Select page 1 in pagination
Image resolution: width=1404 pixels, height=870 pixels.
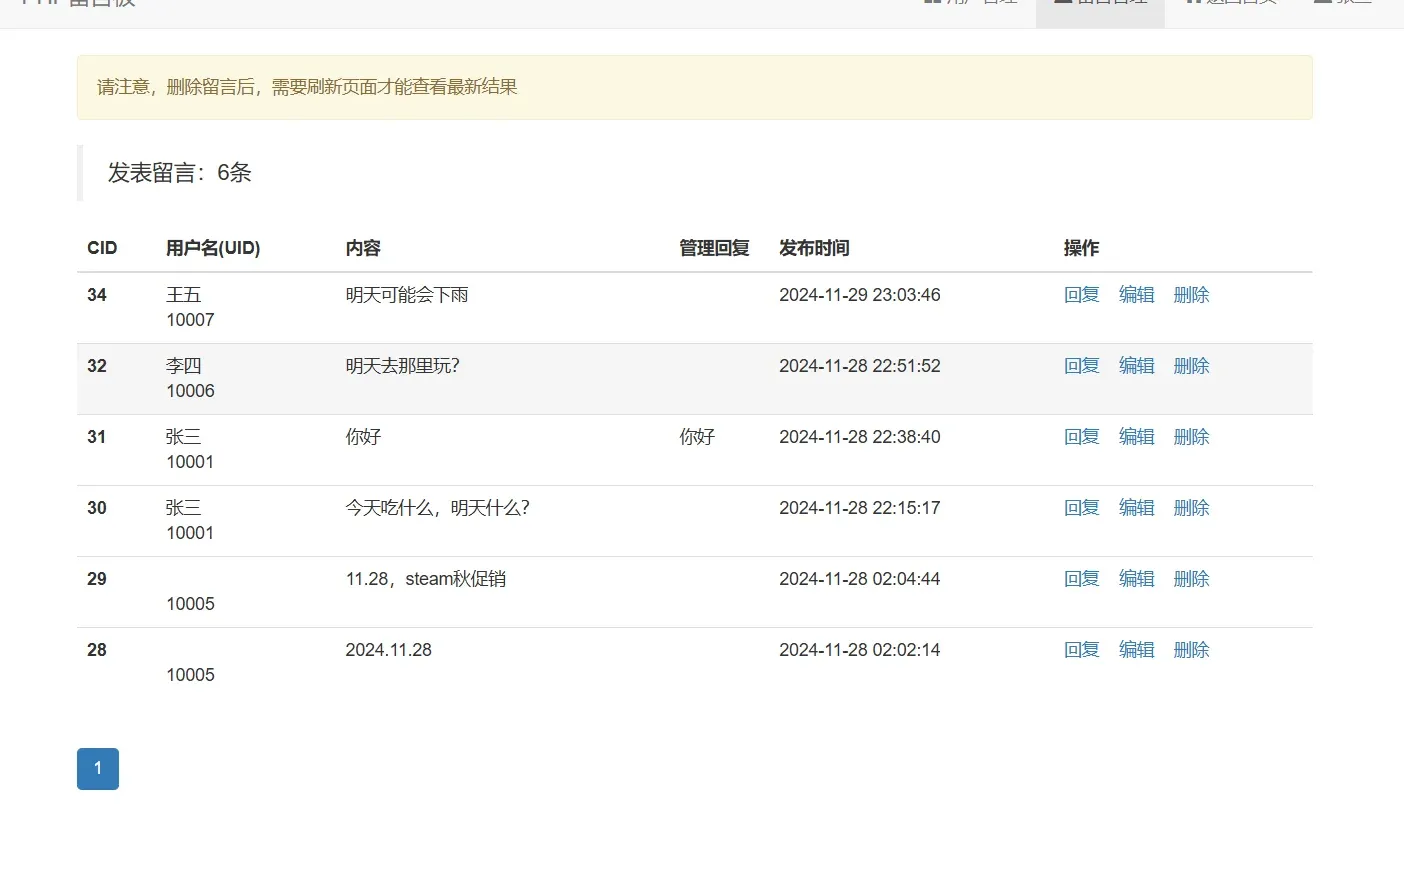tap(97, 768)
